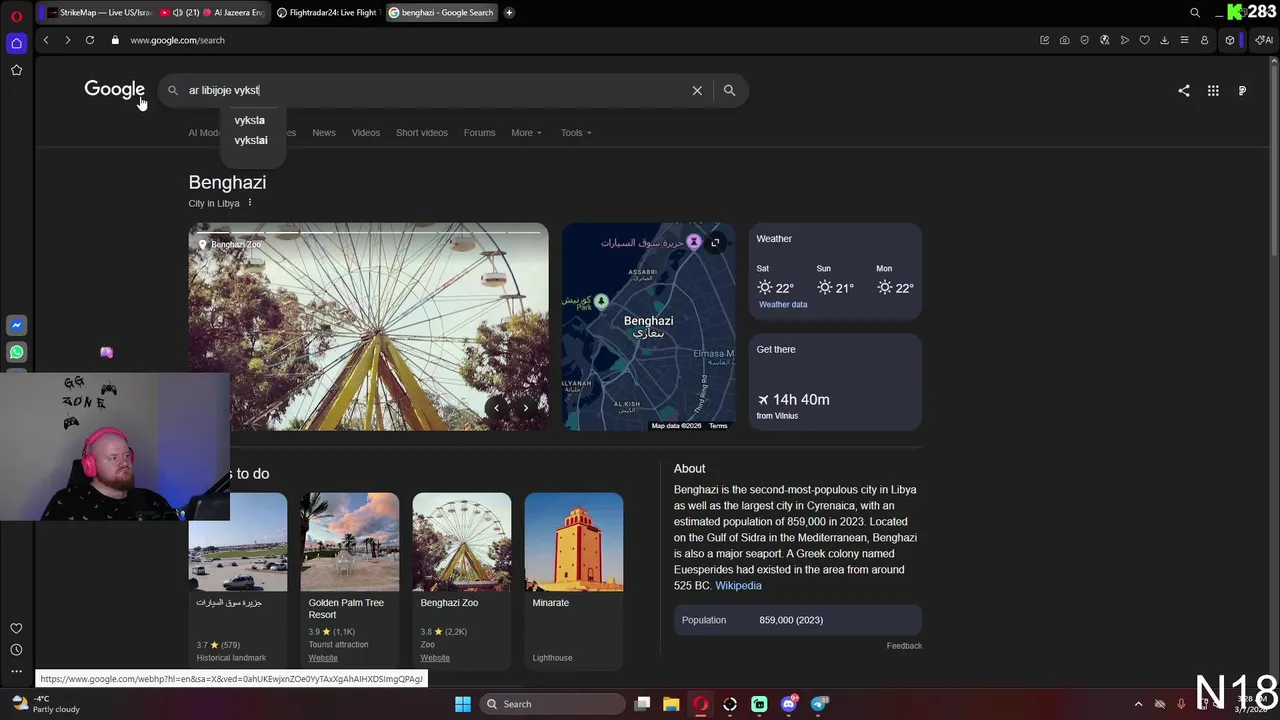Open profile account icon in toolbar
1280x720 pixels.
1204,40
